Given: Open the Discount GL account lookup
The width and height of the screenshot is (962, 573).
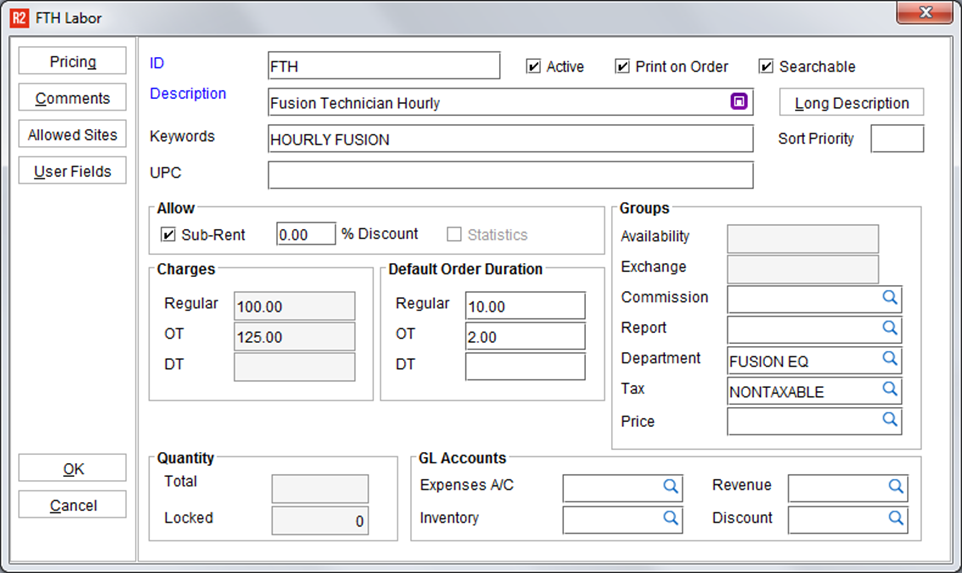Looking at the screenshot, I should [896, 519].
